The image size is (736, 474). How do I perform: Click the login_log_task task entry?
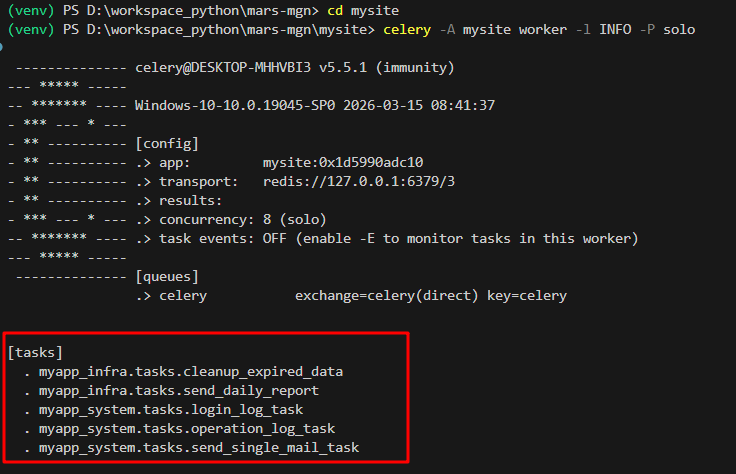[170, 409]
